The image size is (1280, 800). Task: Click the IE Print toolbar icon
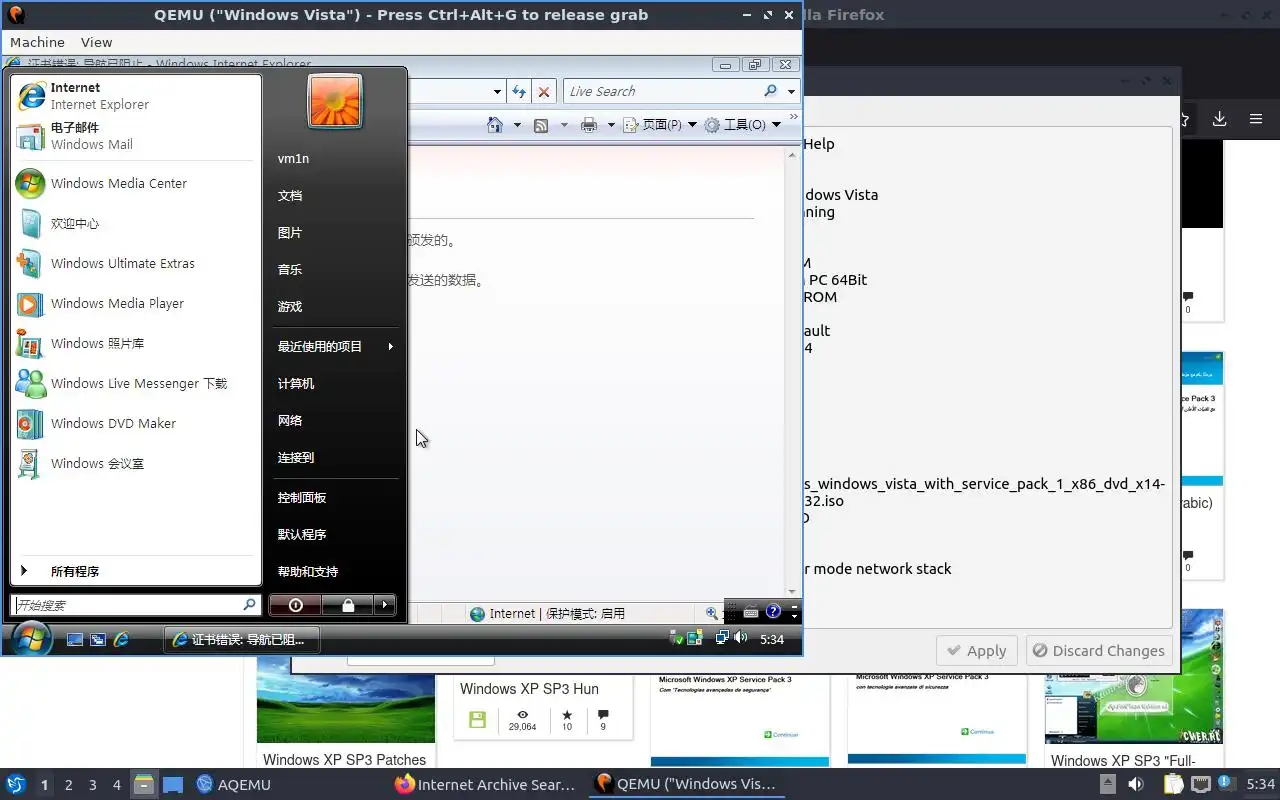(589, 125)
